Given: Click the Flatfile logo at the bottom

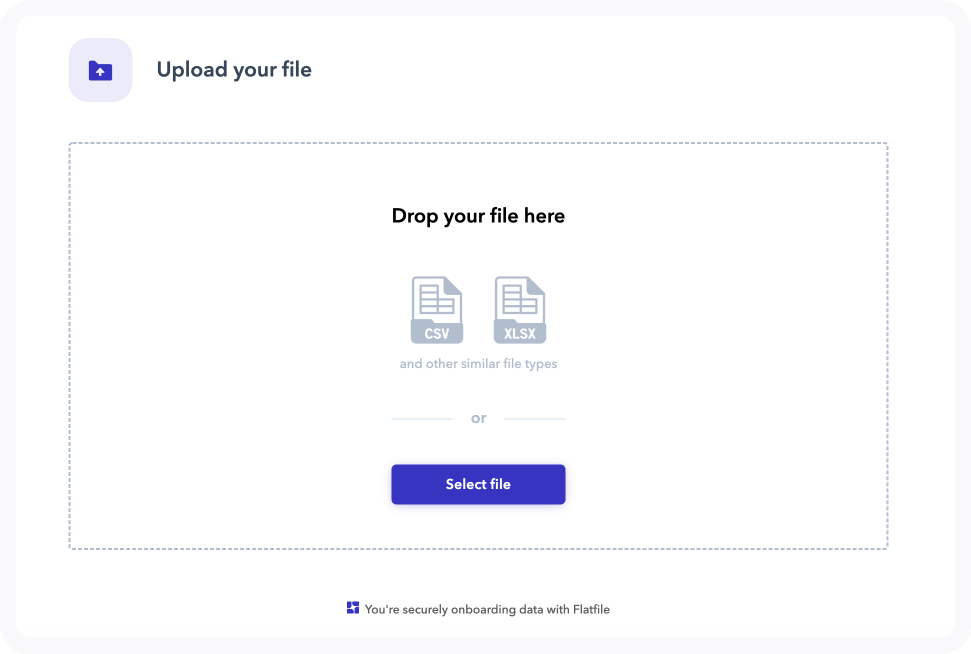Looking at the screenshot, I should pos(352,606).
